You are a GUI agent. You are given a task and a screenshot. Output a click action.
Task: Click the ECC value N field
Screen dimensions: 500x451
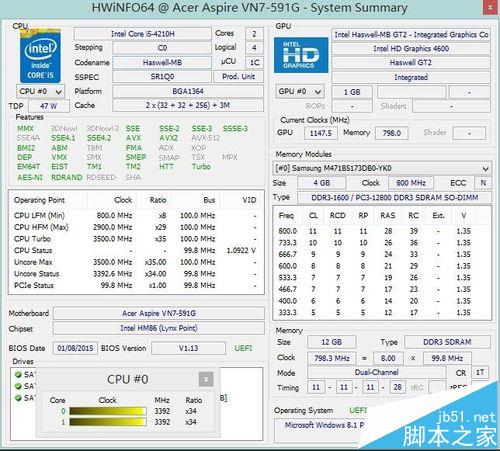(x=483, y=183)
